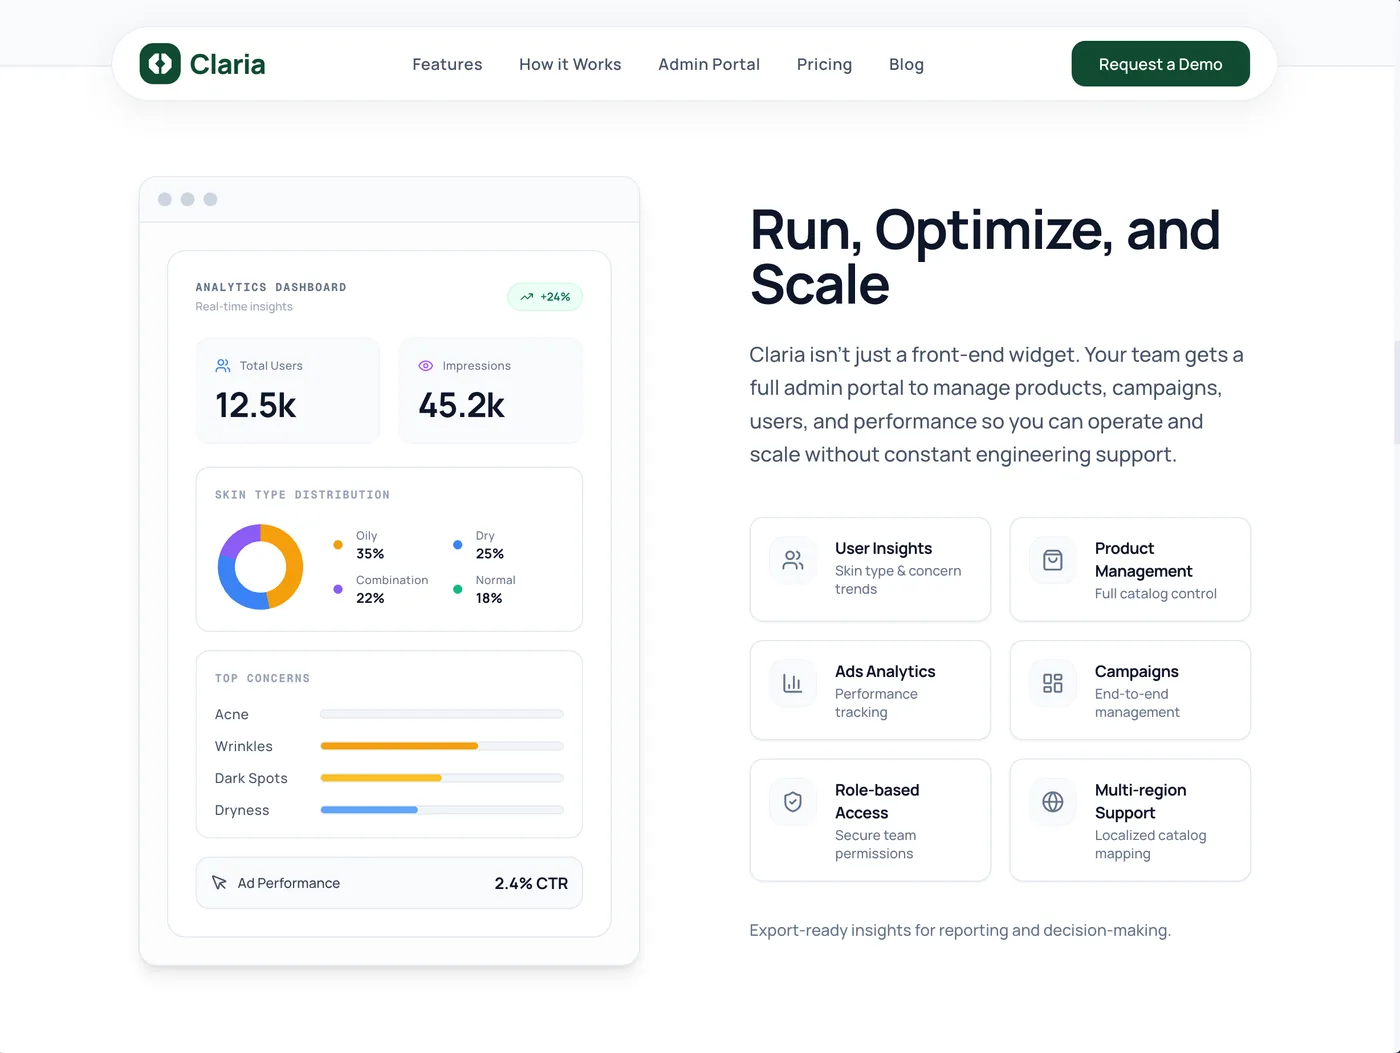Click the Dark Spots progress bar
The image size is (1400, 1053).
(442, 778)
